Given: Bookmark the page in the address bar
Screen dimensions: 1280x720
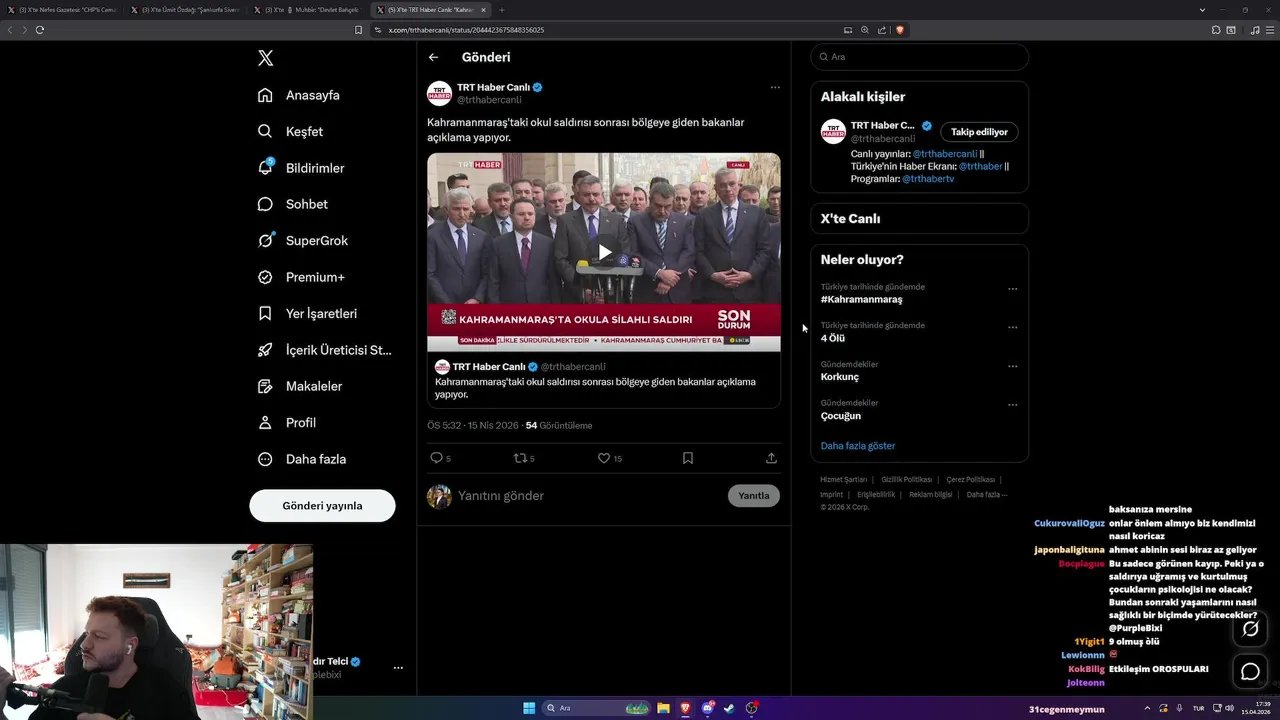Looking at the screenshot, I should pos(358,30).
